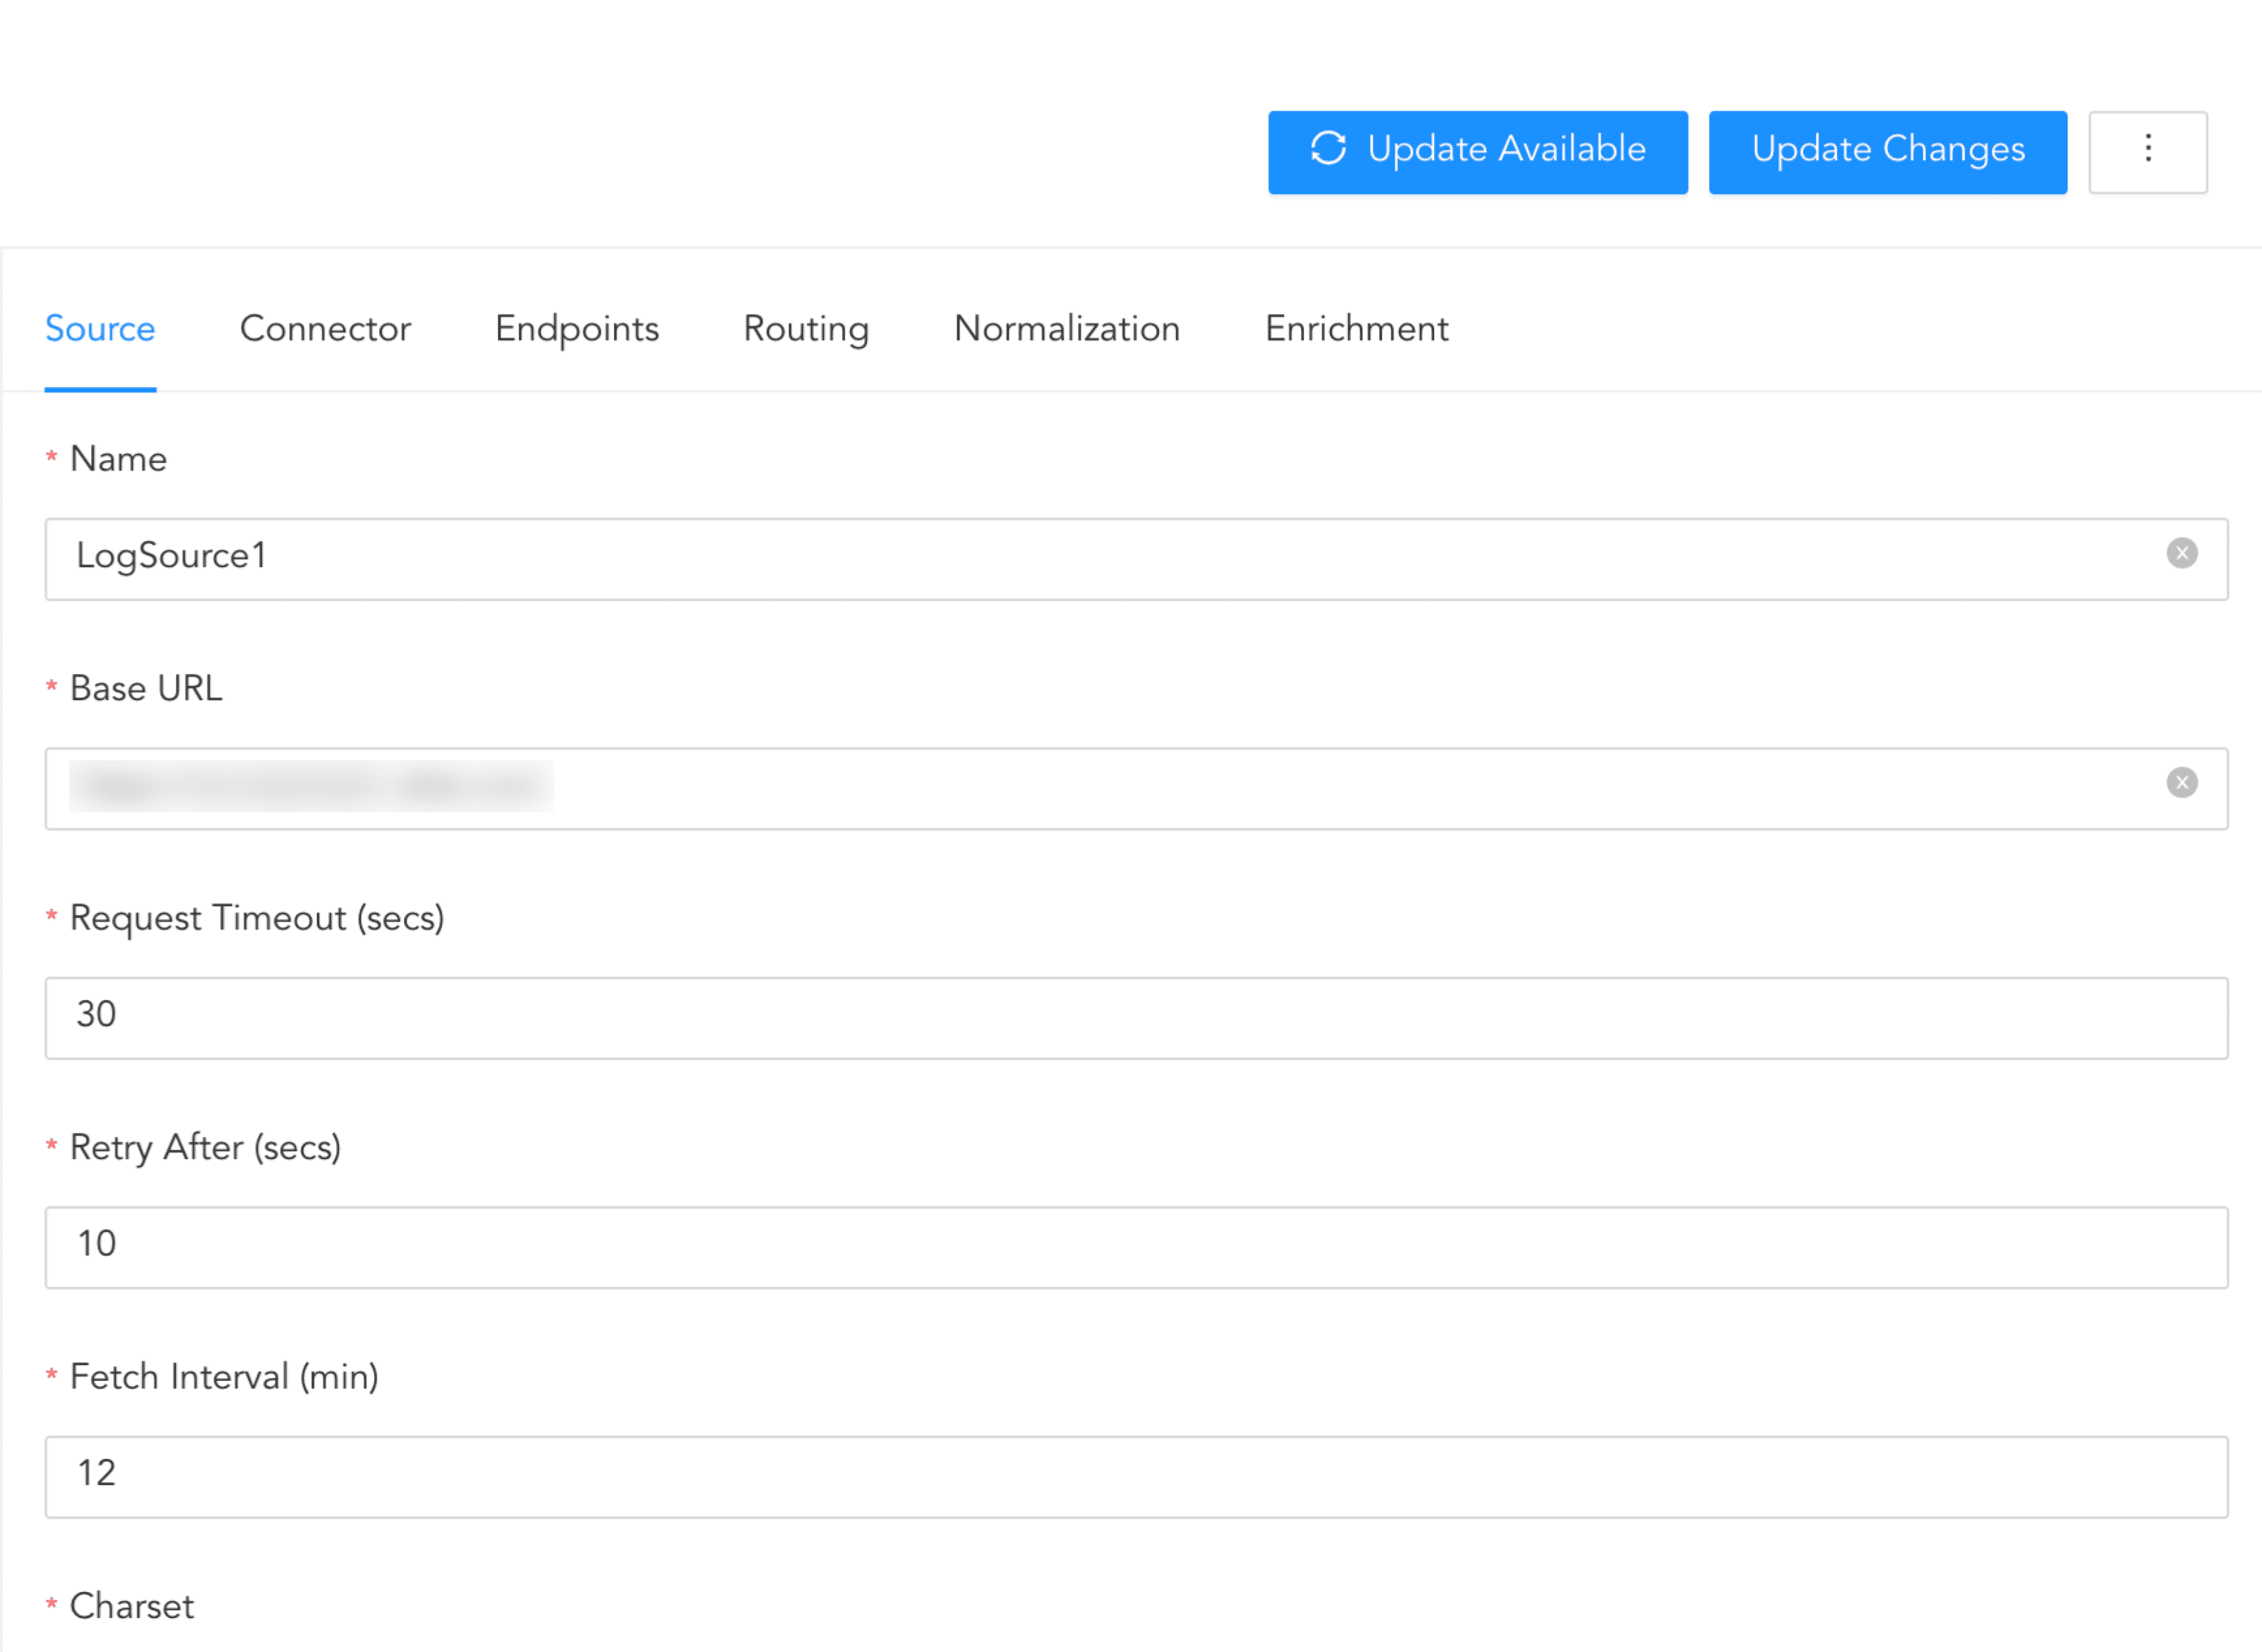This screenshot has height=1652, width=2262.
Task: Click the Fetch Interval field showing 12
Action: 1136,1476
